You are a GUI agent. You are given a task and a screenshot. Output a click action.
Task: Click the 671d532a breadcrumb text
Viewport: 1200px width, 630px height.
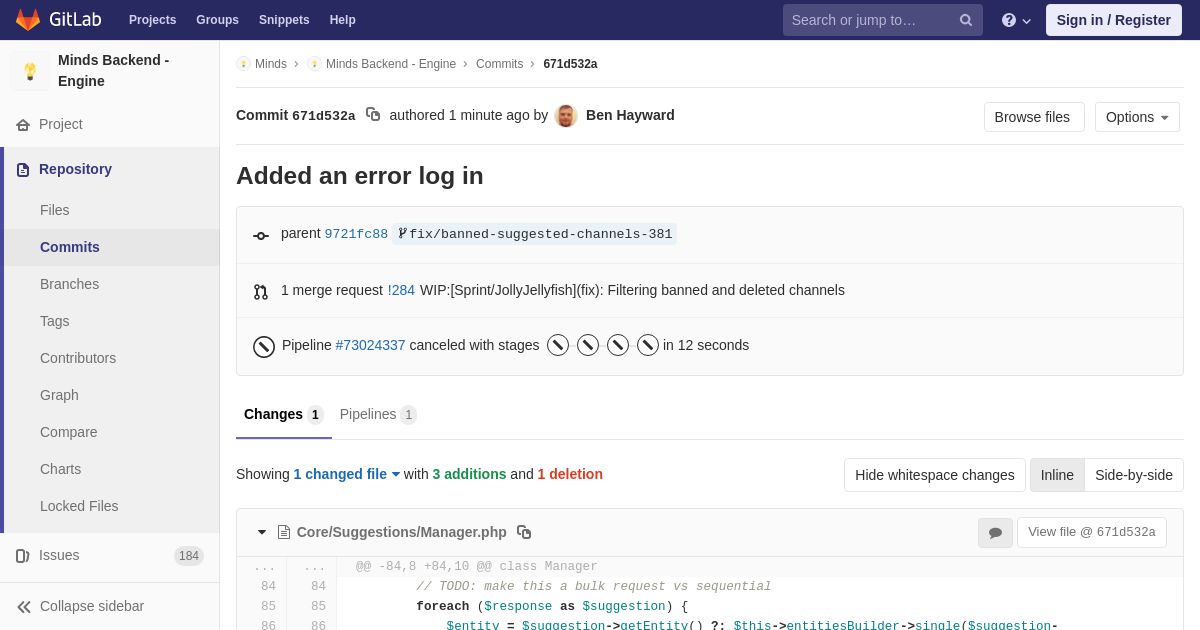(x=570, y=64)
